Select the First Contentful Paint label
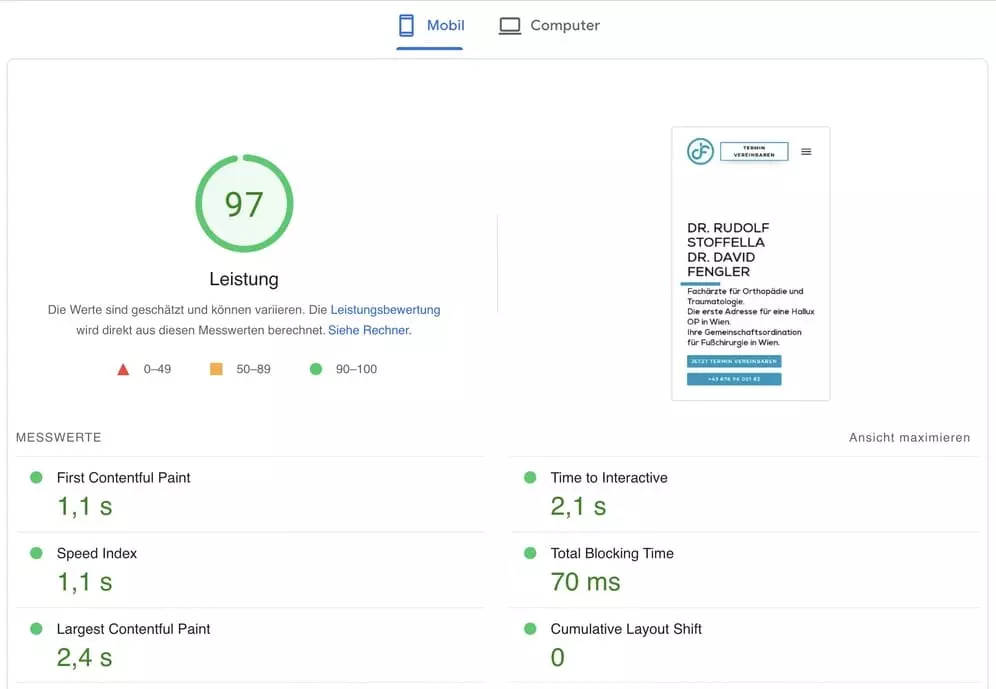Viewport: 996px width, 689px height. (x=123, y=478)
